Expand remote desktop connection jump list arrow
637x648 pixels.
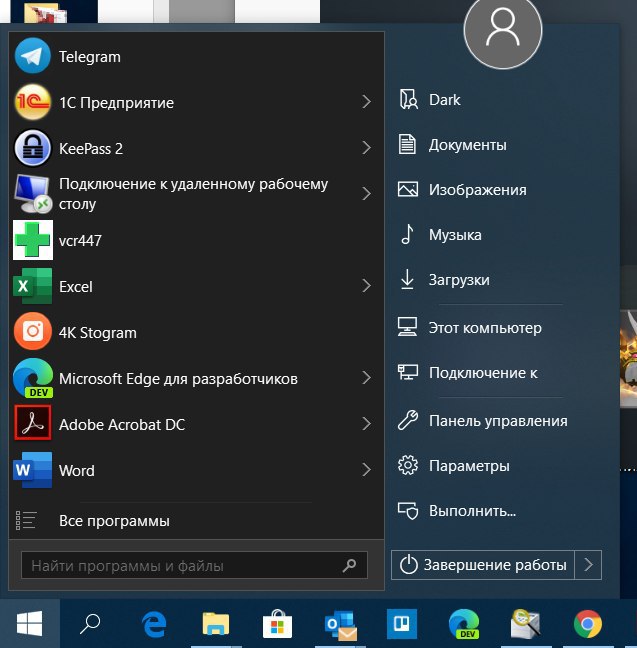366,193
